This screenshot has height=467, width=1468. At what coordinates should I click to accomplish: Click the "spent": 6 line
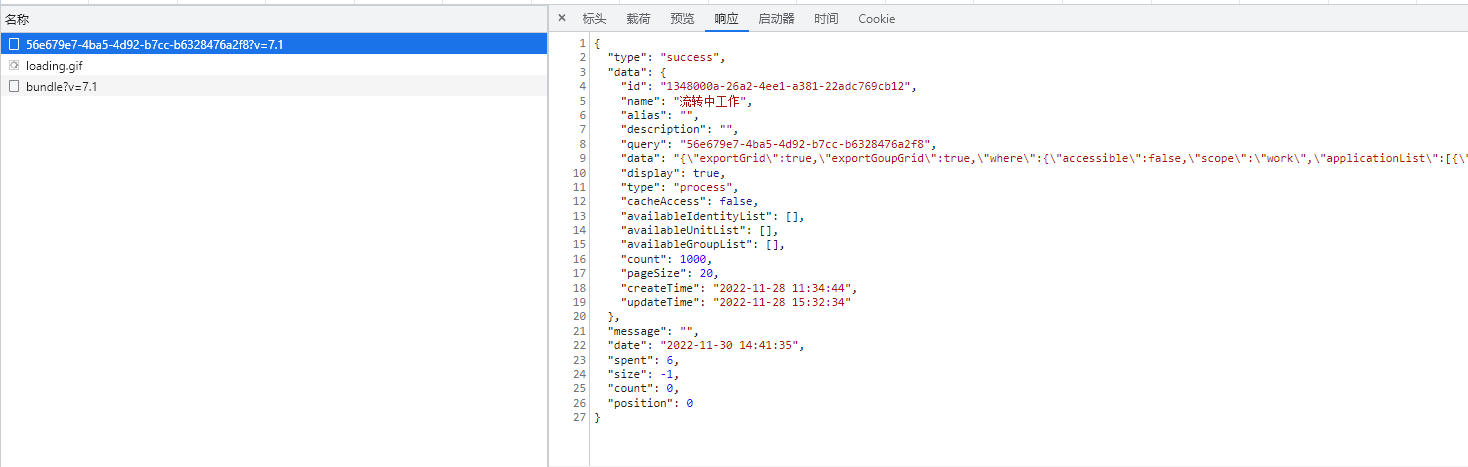(x=644, y=360)
